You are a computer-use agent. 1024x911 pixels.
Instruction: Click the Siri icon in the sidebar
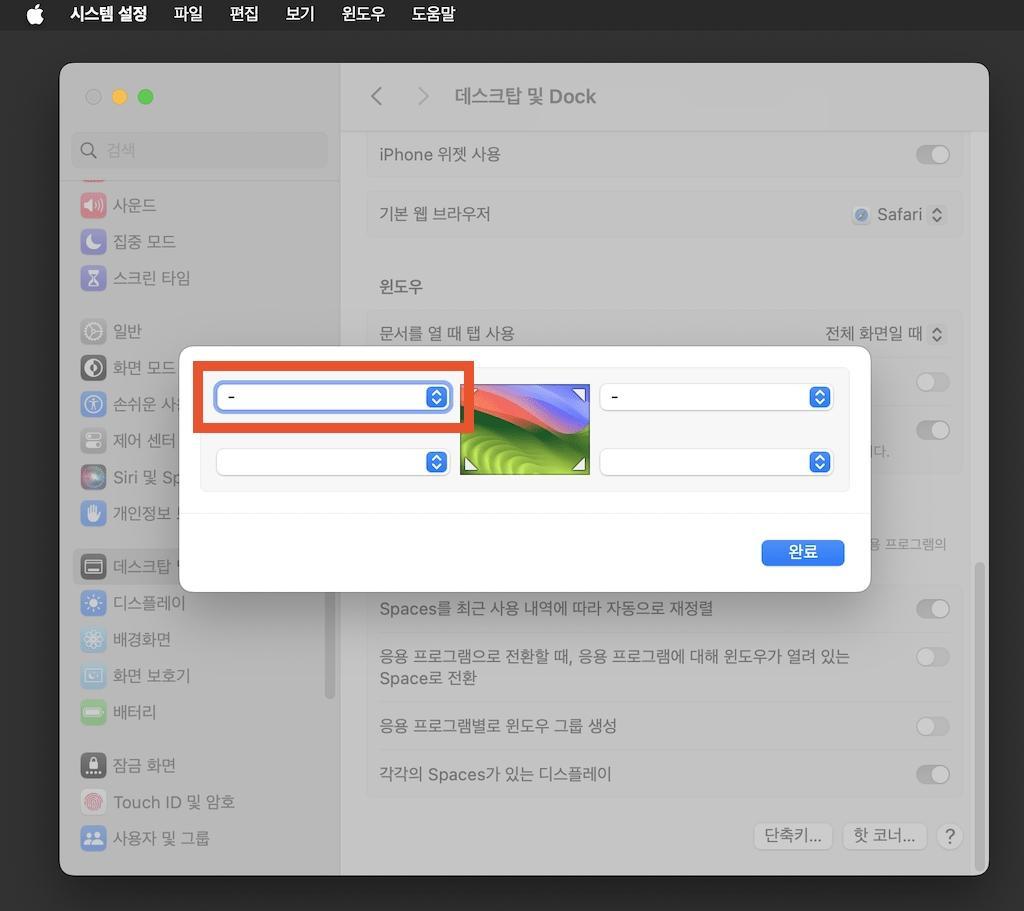point(93,477)
